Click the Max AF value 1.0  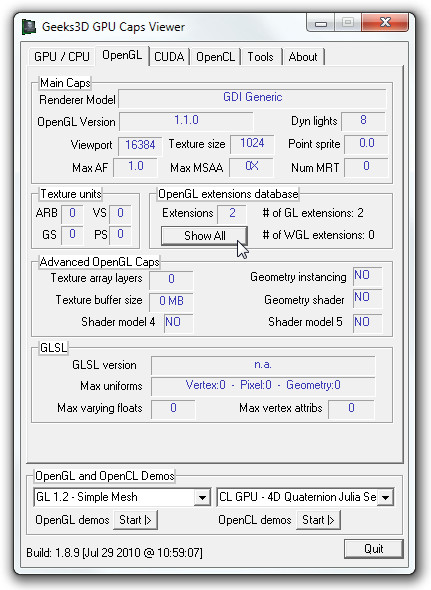[x=136, y=167]
